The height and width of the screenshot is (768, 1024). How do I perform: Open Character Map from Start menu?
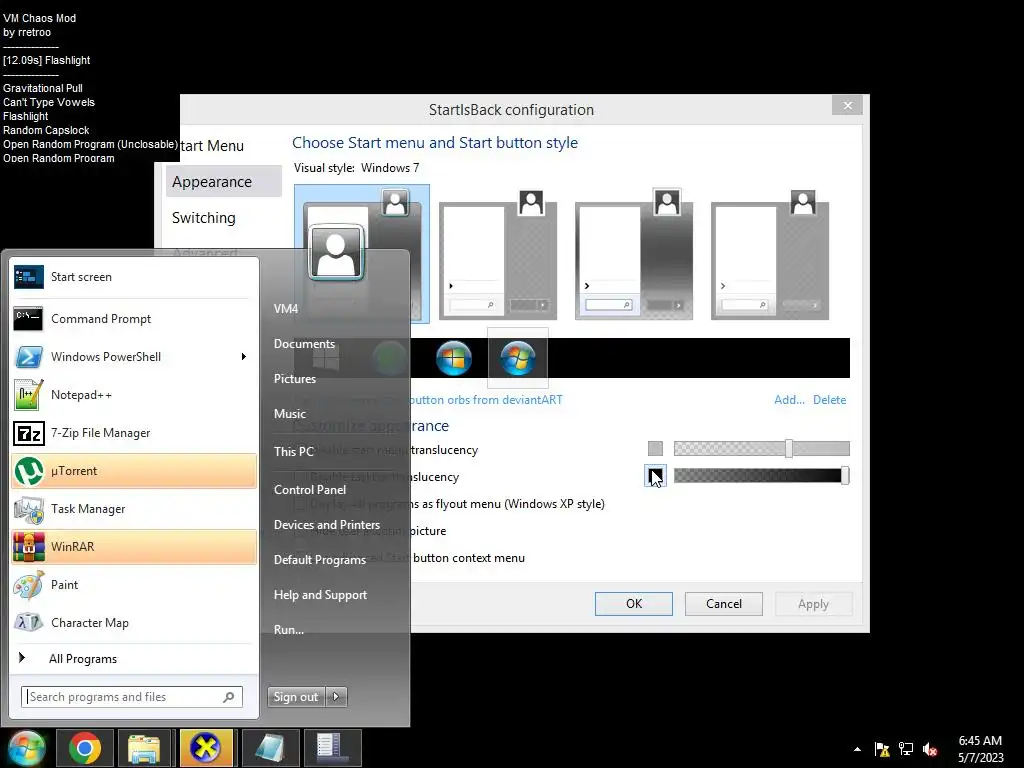click(134, 622)
